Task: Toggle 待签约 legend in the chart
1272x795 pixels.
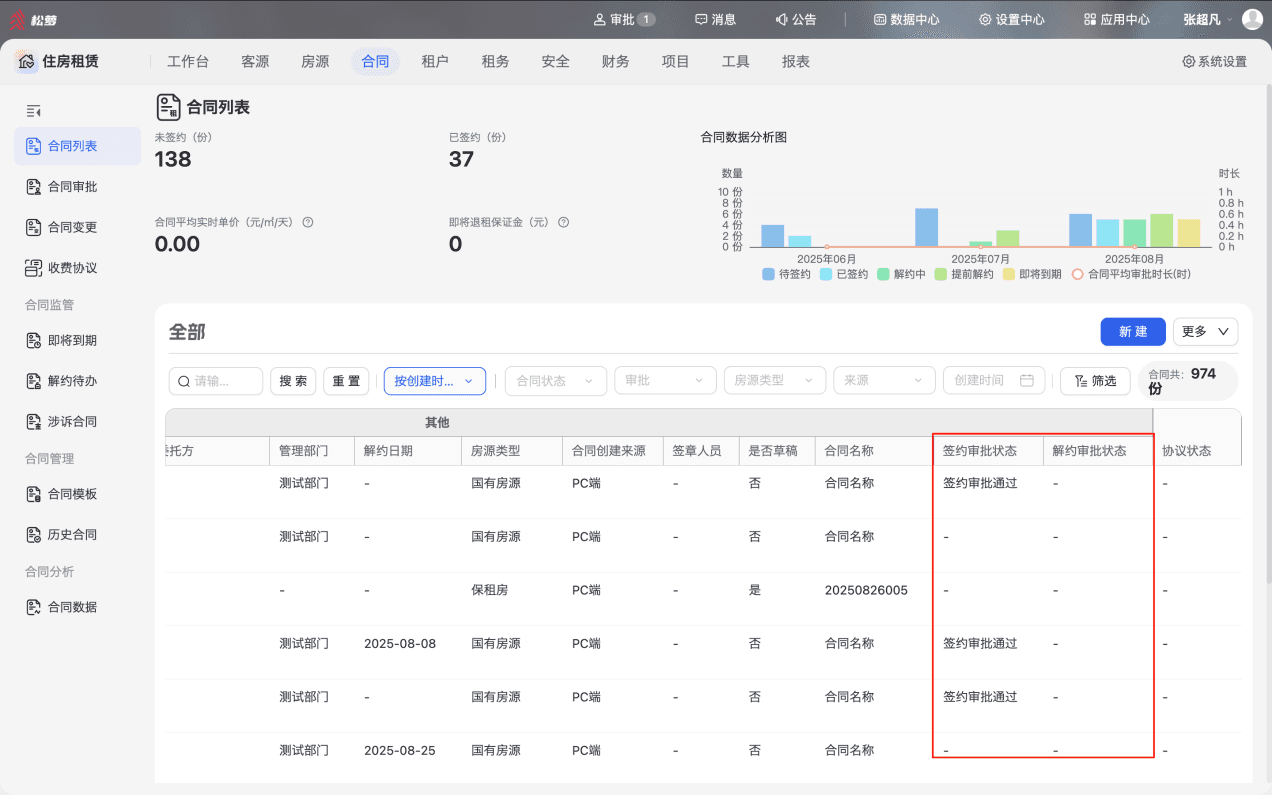Action: (x=786, y=274)
